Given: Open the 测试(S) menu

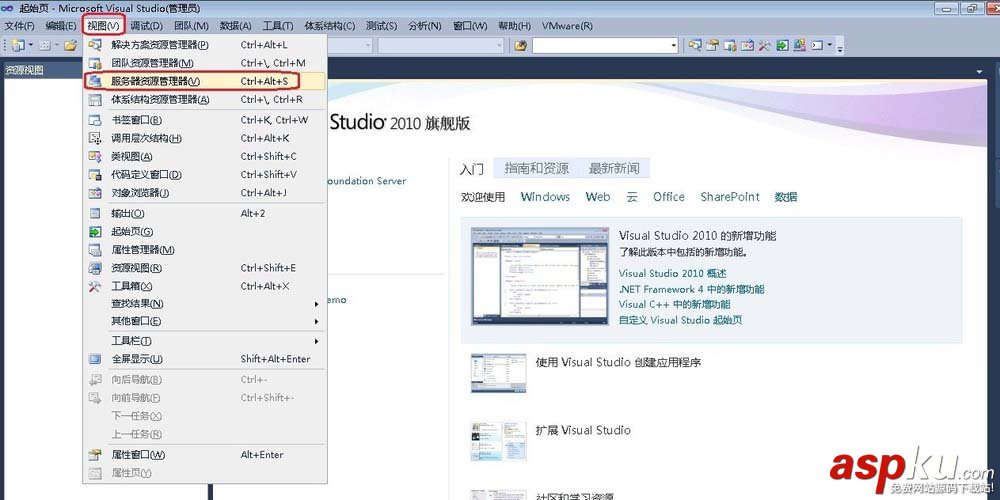Looking at the screenshot, I should click(x=381, y=26).
